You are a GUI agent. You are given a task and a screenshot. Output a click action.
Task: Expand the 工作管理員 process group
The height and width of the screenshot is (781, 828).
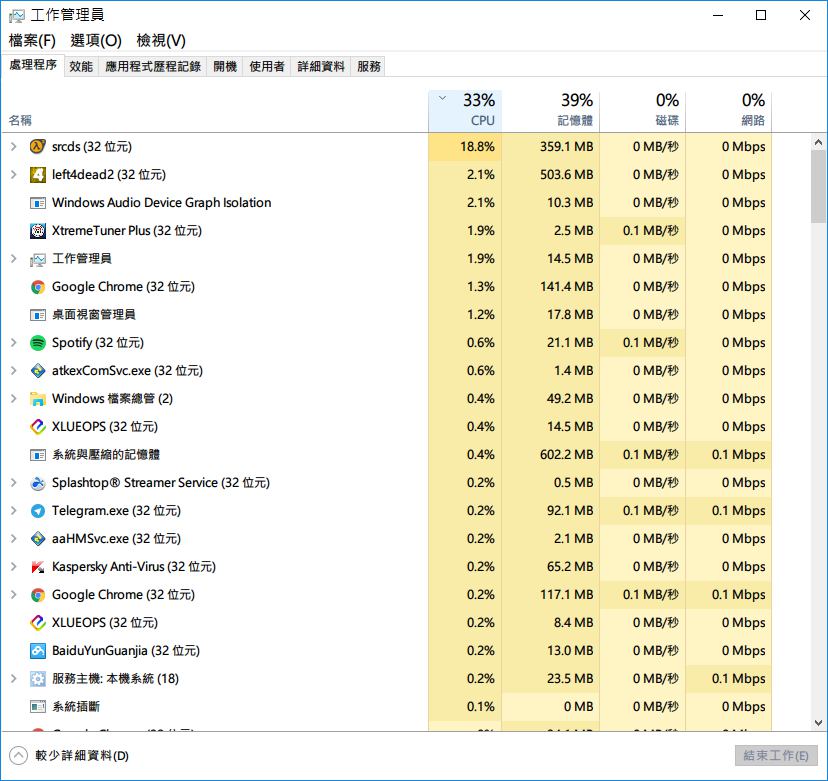[14, 259]
